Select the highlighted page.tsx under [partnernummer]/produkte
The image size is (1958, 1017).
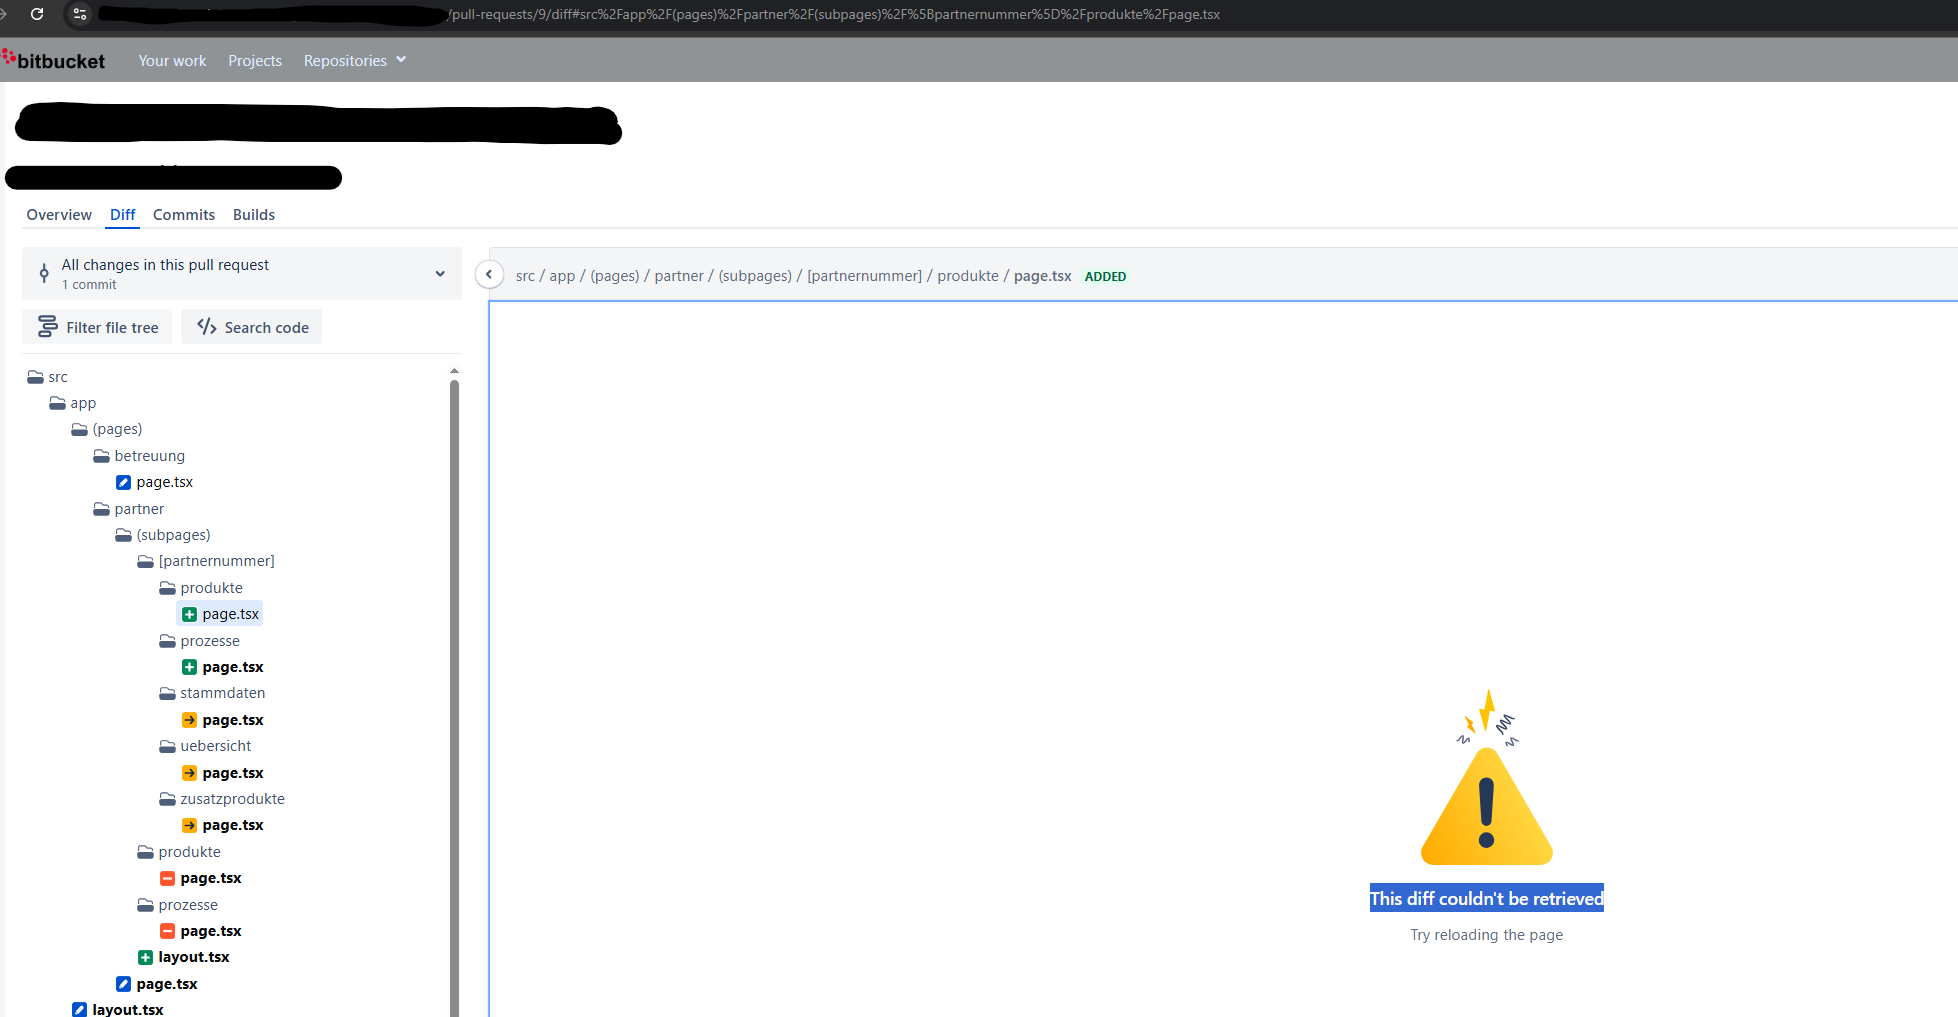220,614
